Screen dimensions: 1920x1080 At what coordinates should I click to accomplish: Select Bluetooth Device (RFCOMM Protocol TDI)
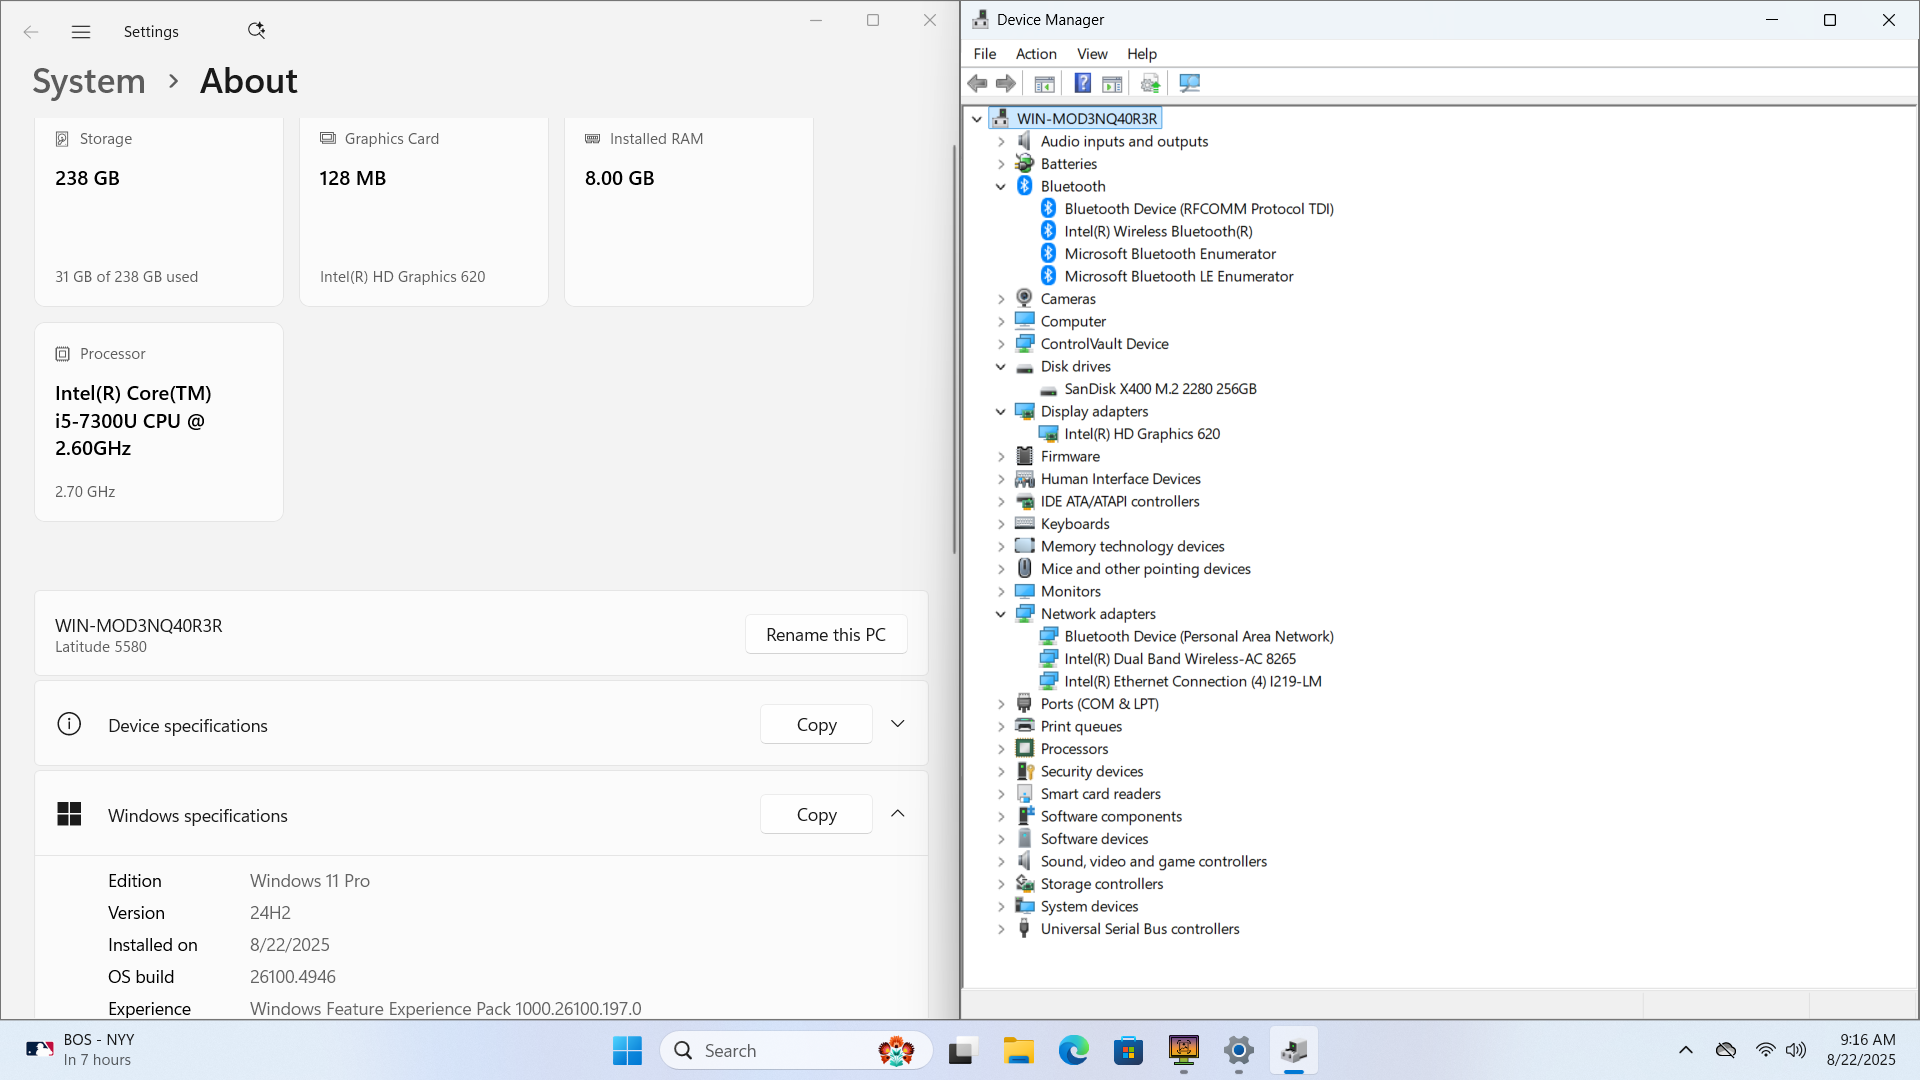coord(1199,209)
